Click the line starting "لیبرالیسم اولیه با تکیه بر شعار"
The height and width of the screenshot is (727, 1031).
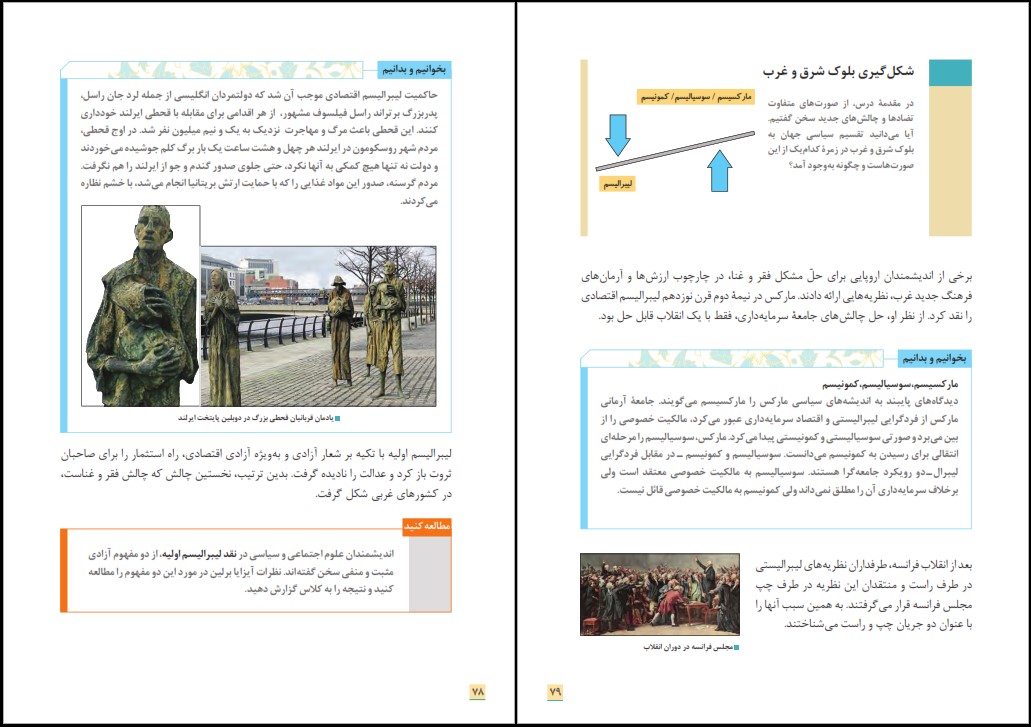[256, 454]
